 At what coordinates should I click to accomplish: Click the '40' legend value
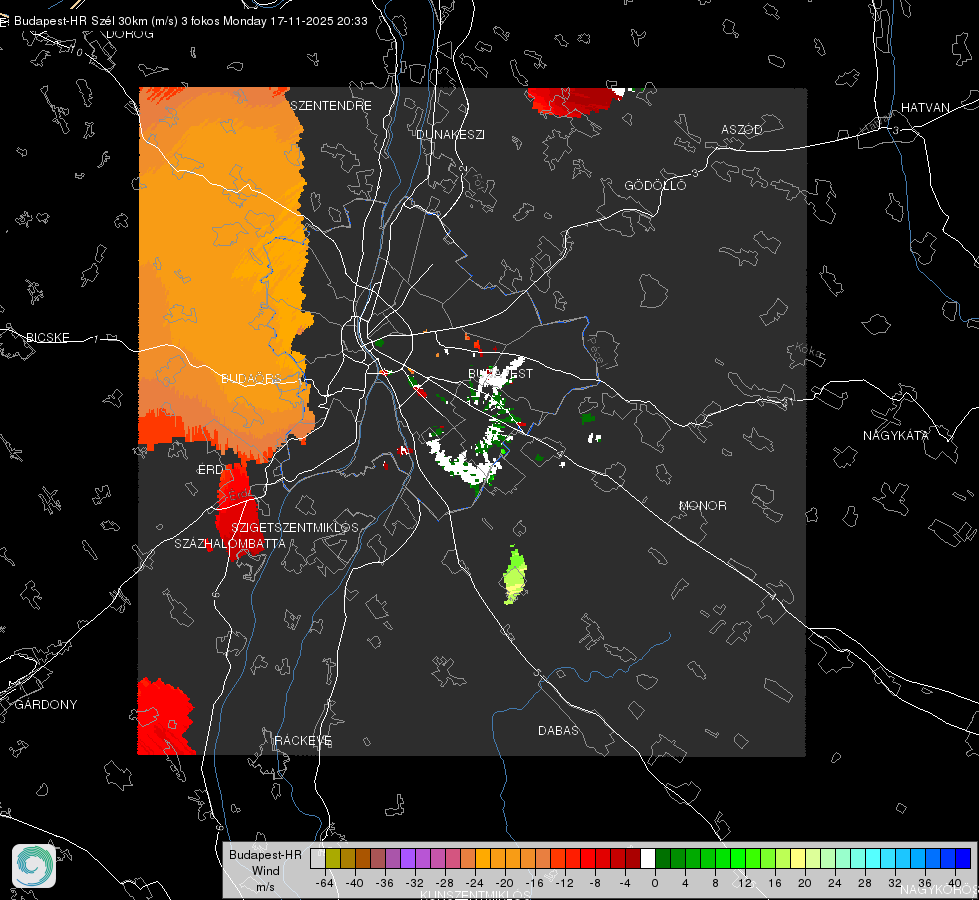click(955, 883)
